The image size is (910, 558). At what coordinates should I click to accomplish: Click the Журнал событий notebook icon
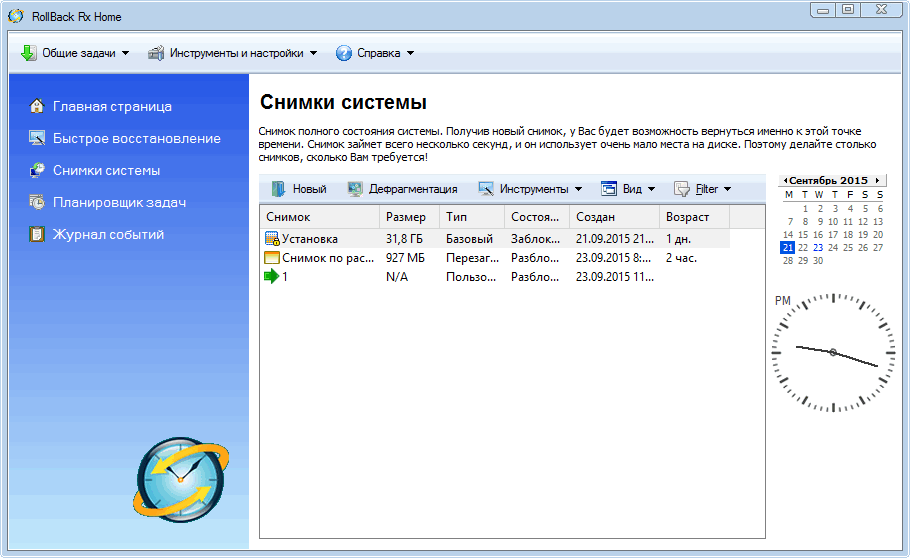pos(37,234)
